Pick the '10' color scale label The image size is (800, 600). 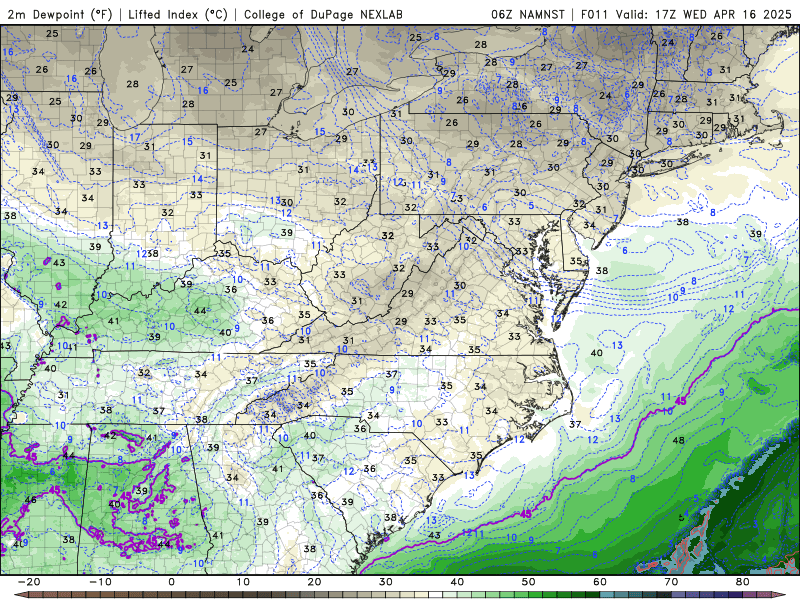coord(243,582)
